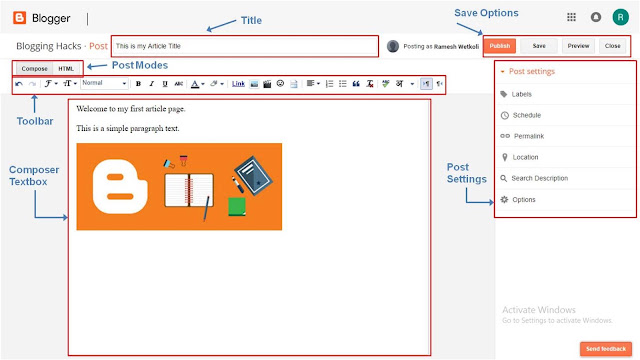
Task: Click the 'This is a simple paragraph text.' line
Action: point(128,129)
